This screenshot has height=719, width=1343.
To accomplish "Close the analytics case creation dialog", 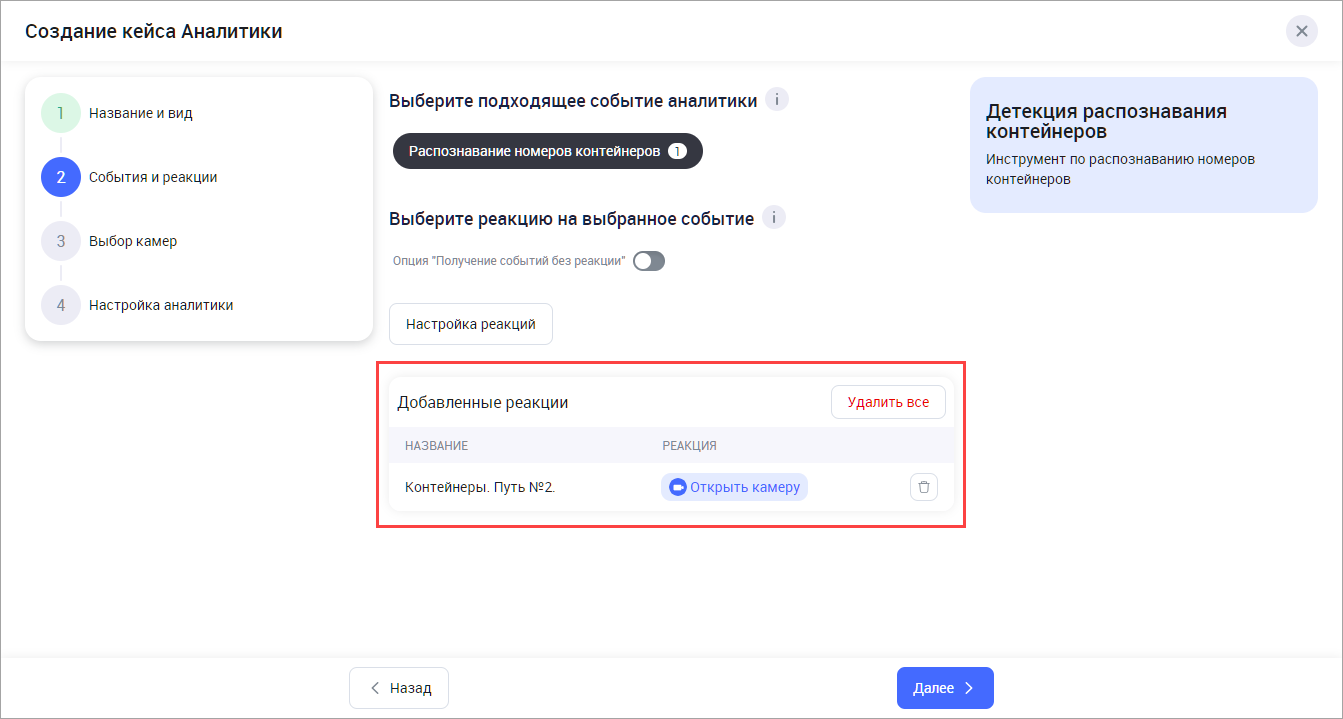I will [x=1301, y=31].
